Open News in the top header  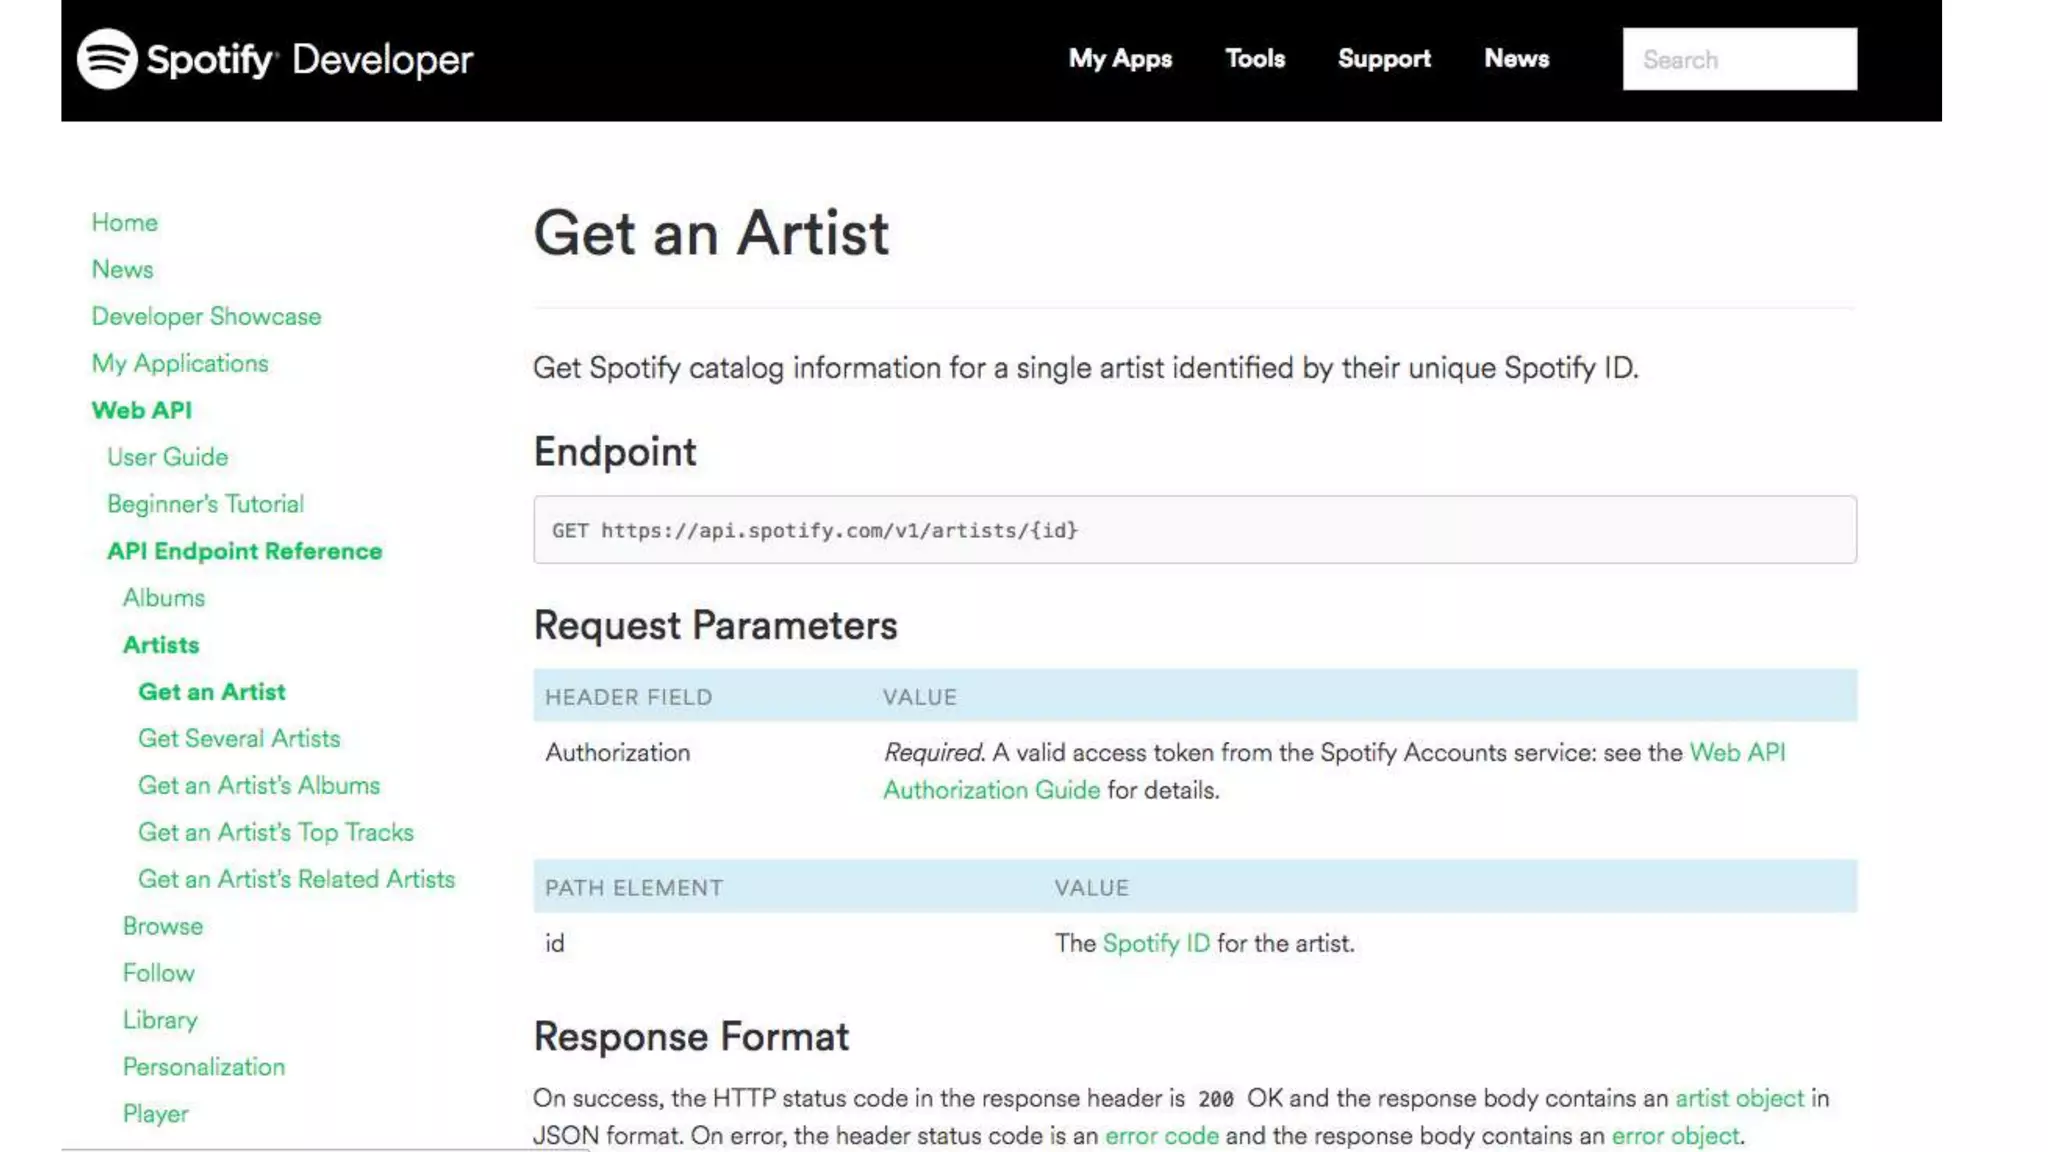[1516, 59]
